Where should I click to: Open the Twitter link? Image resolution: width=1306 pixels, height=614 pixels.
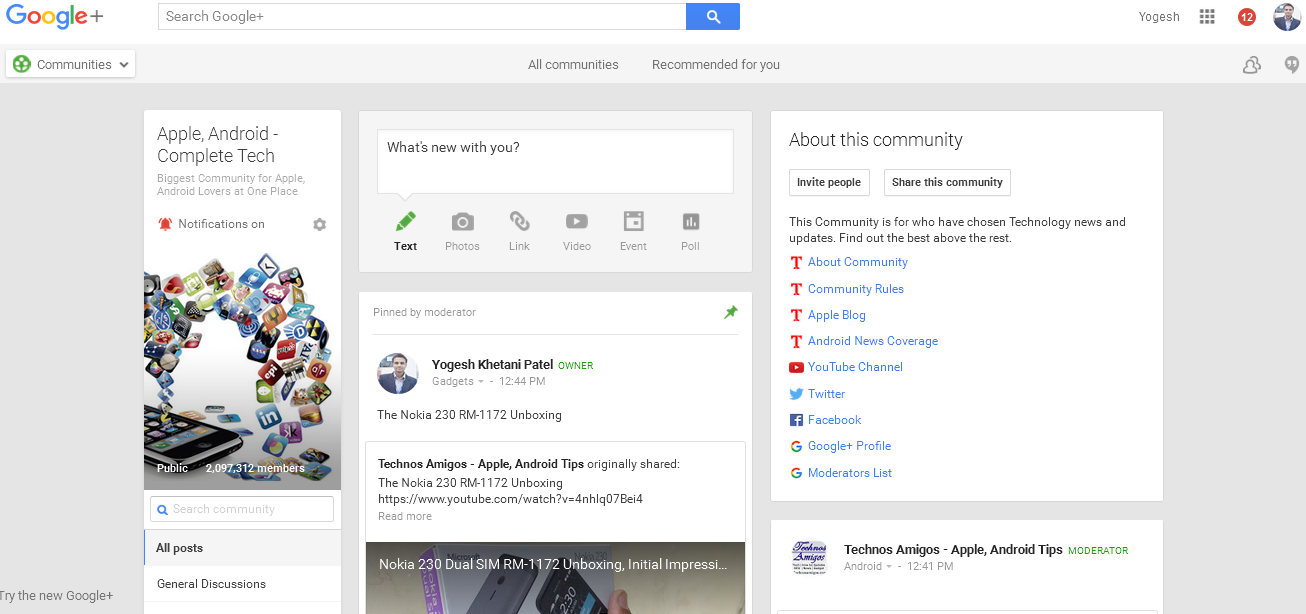point(827,394)
